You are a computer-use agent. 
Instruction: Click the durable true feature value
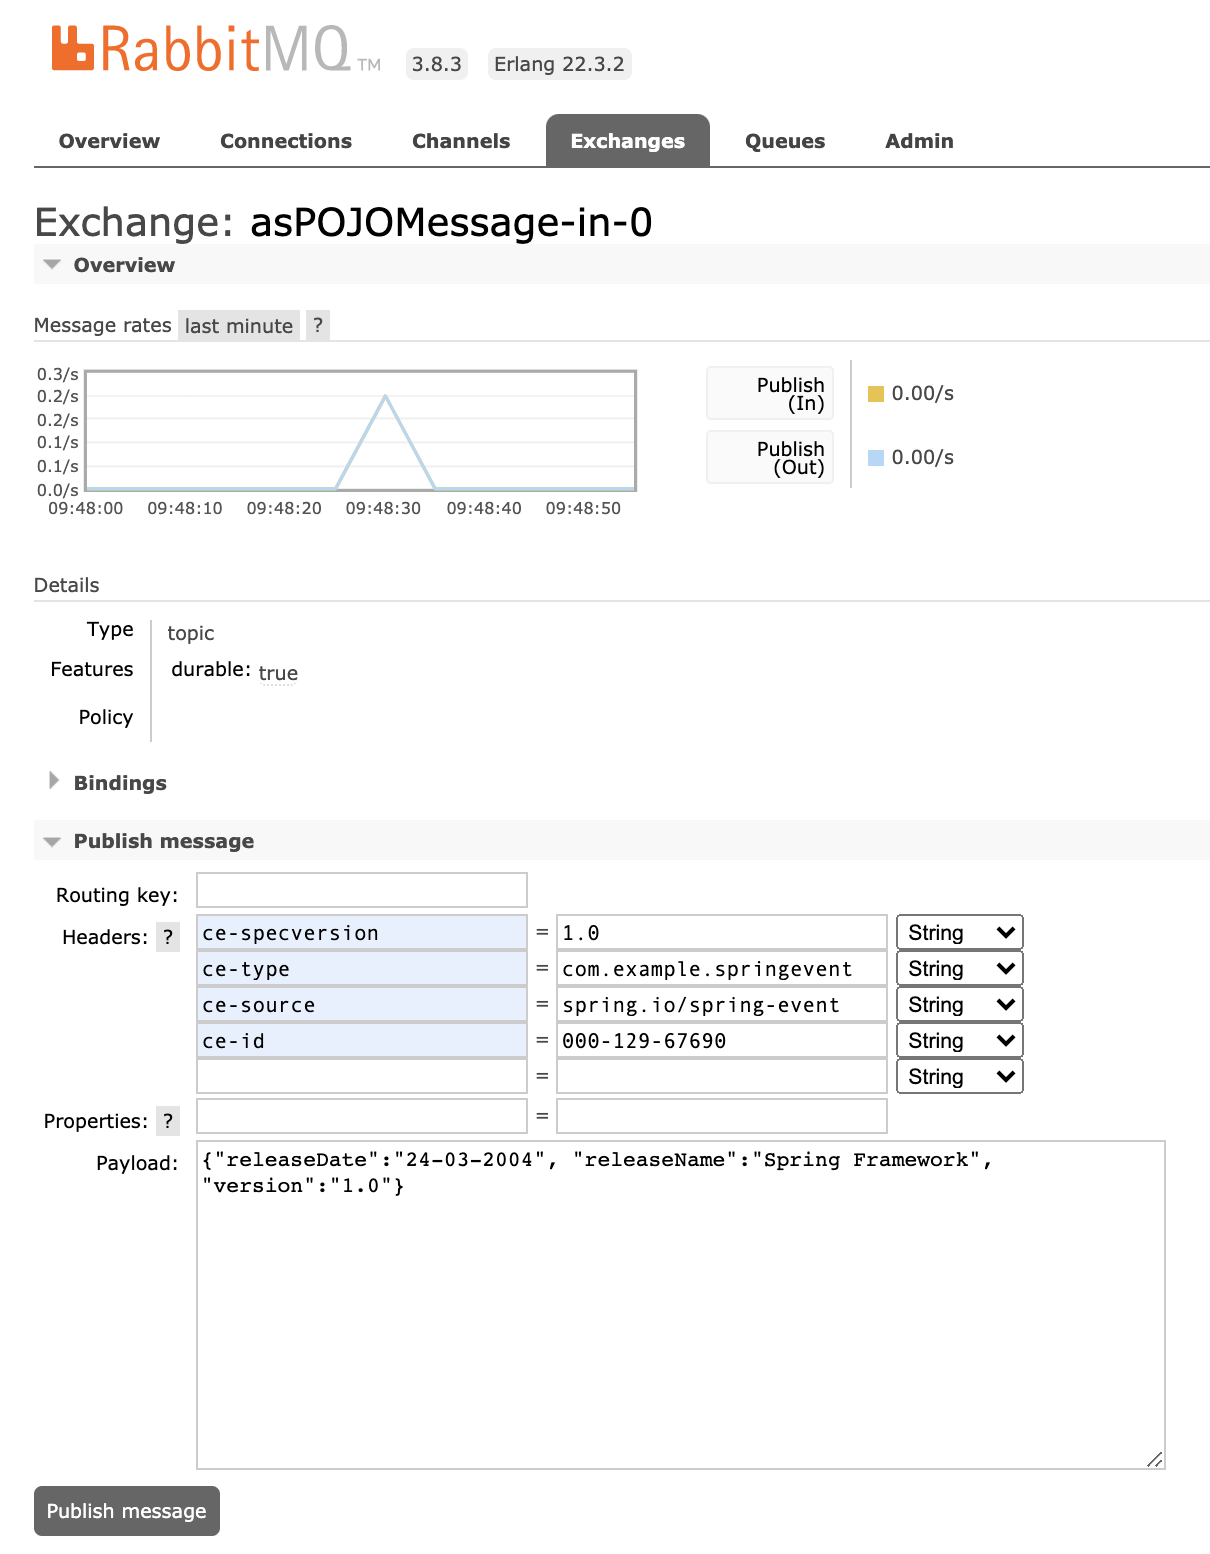278,673
